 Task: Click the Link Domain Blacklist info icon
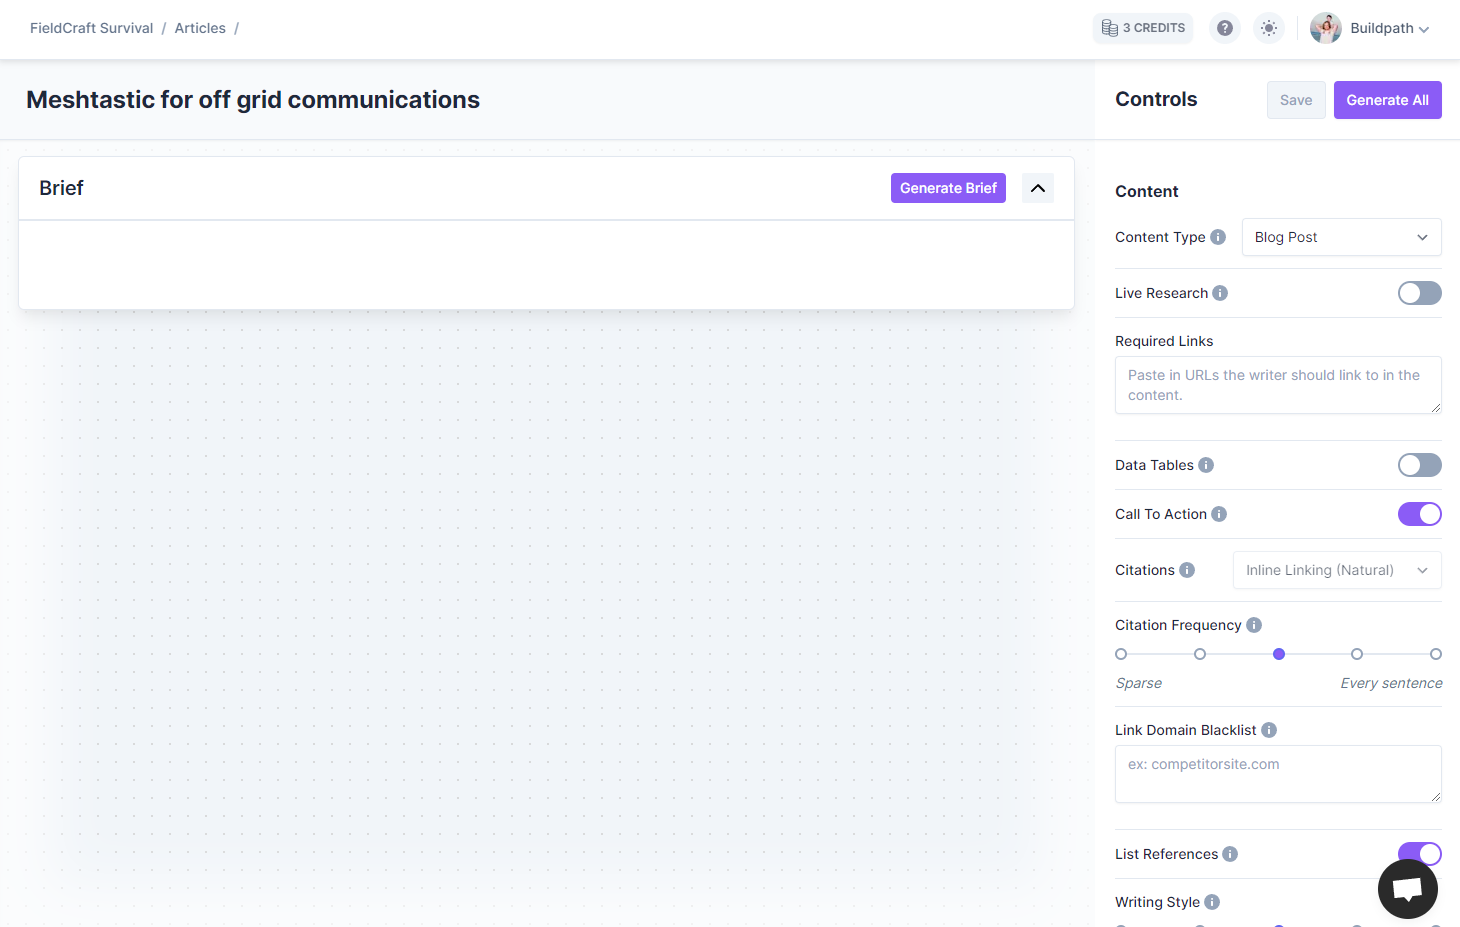[1269, 730]
